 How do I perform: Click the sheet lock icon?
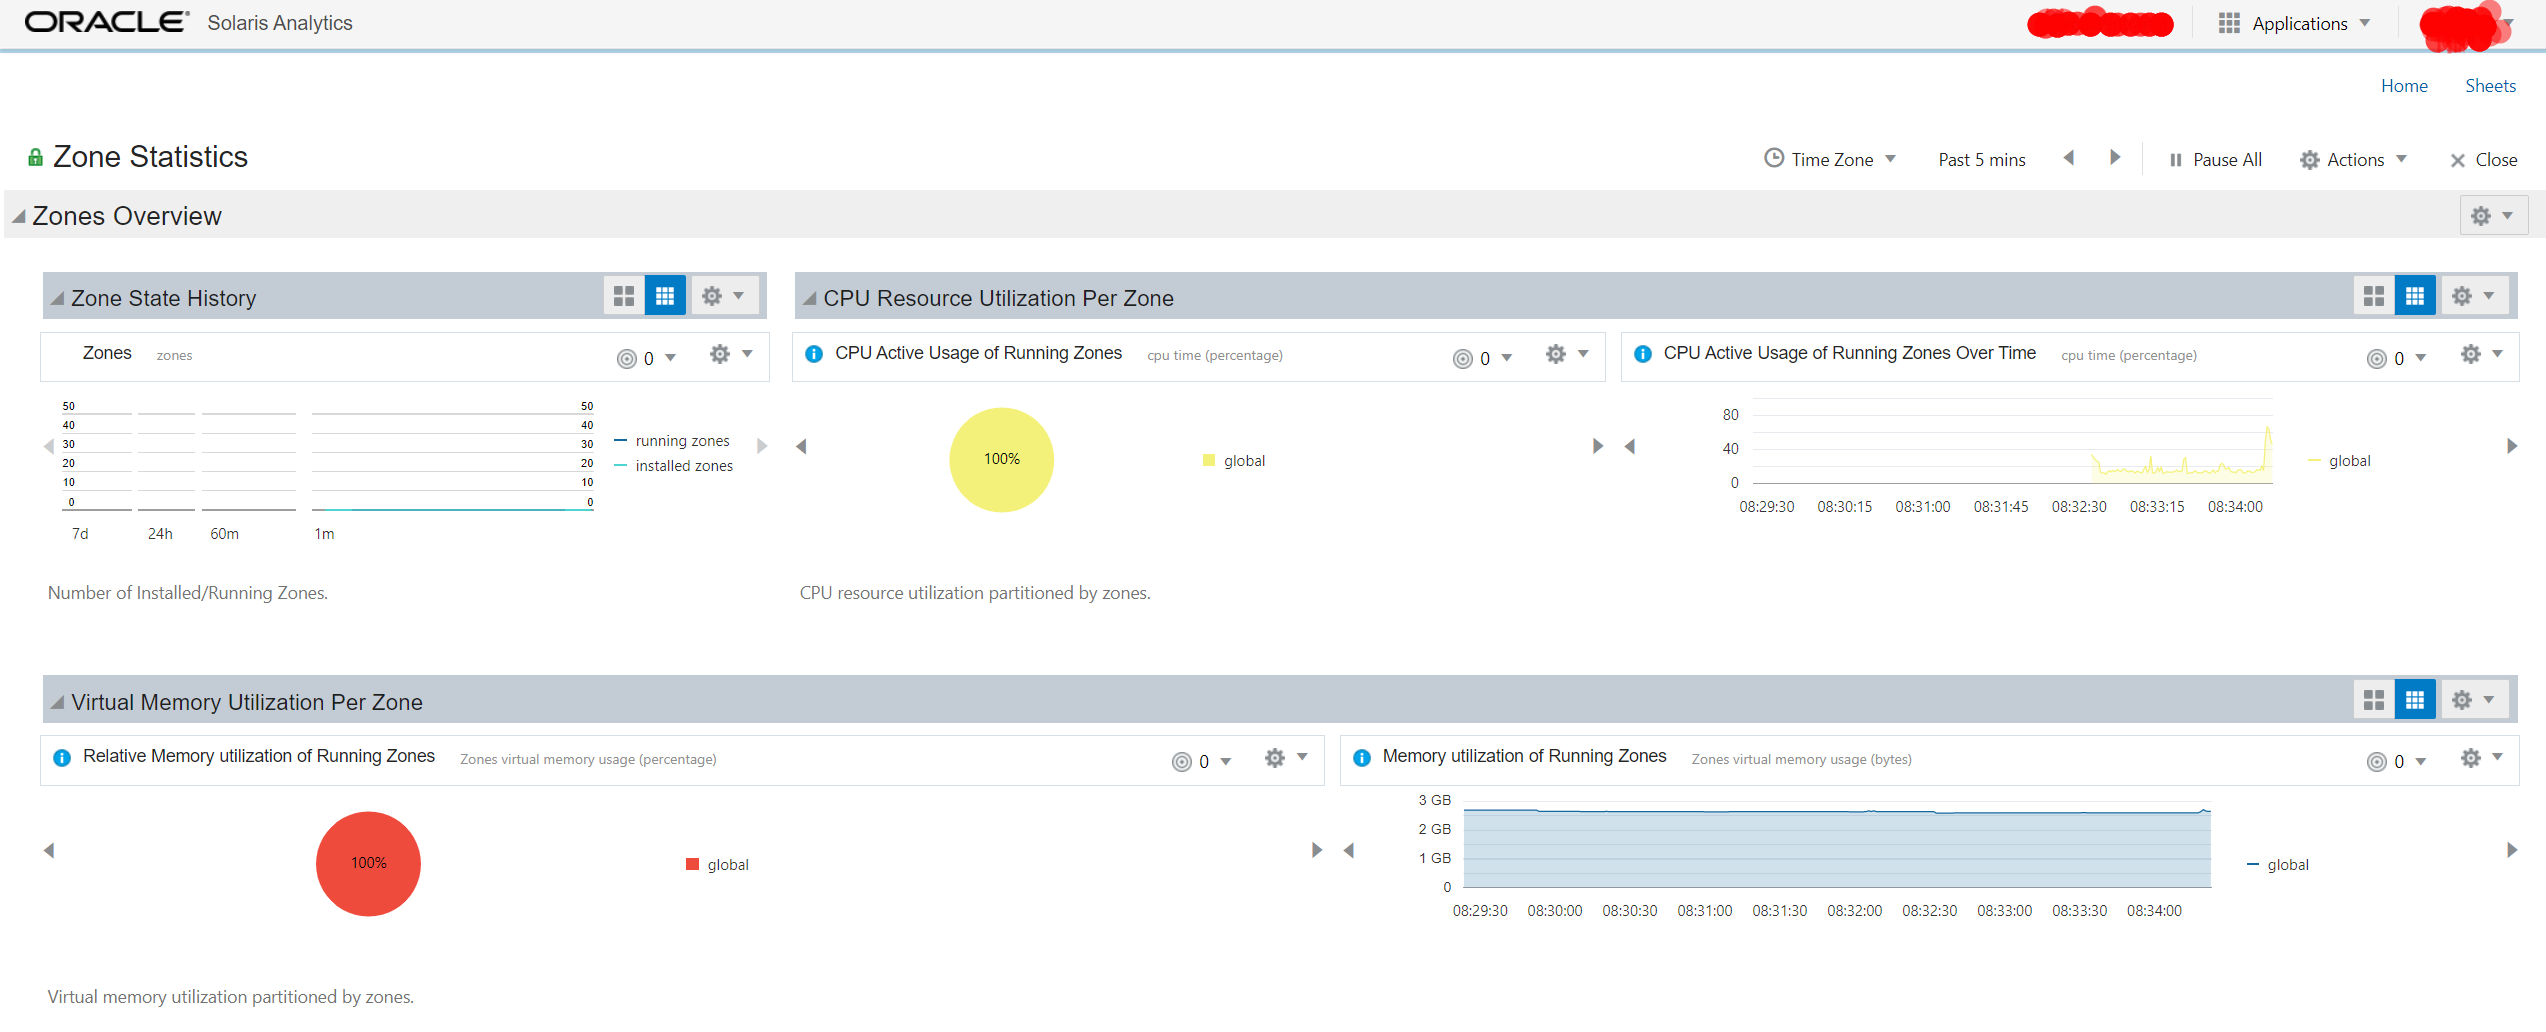pyautogui.click(x=35, y=157)
